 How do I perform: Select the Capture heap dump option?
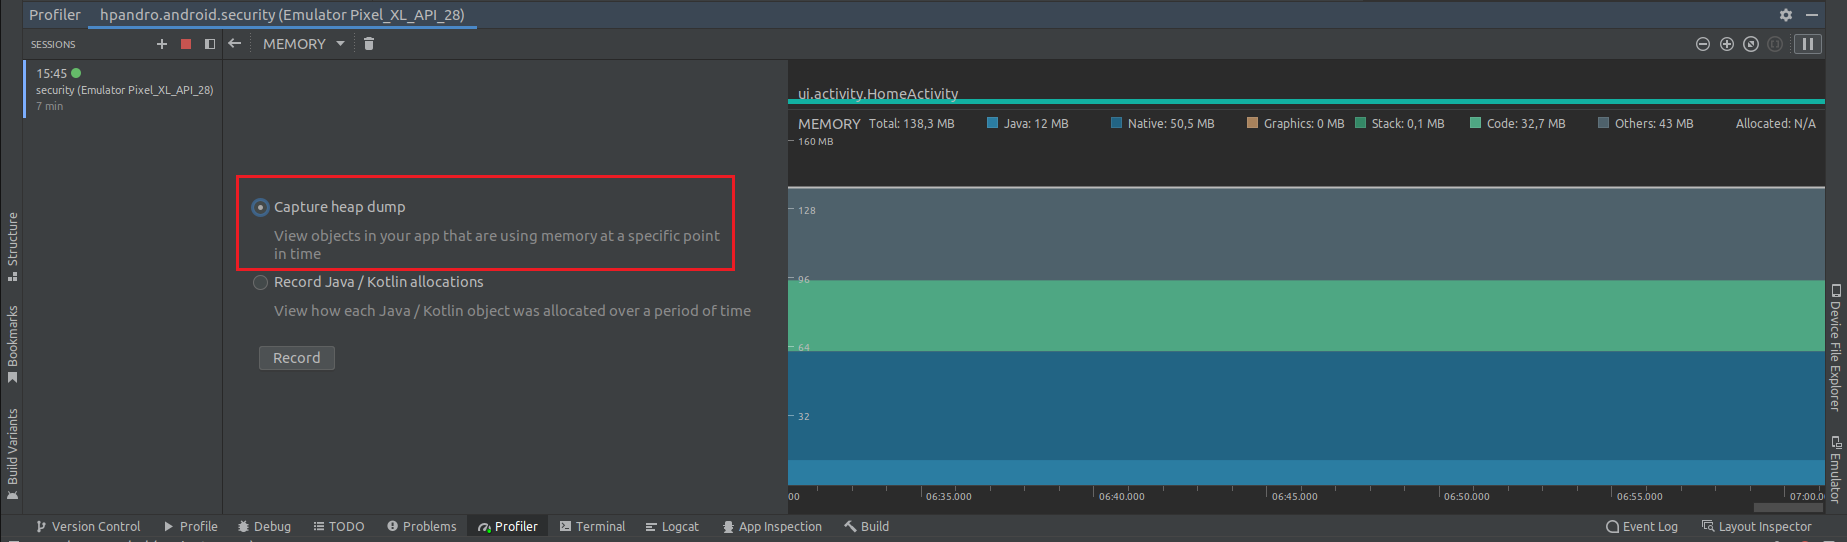[x=261, y=207]
